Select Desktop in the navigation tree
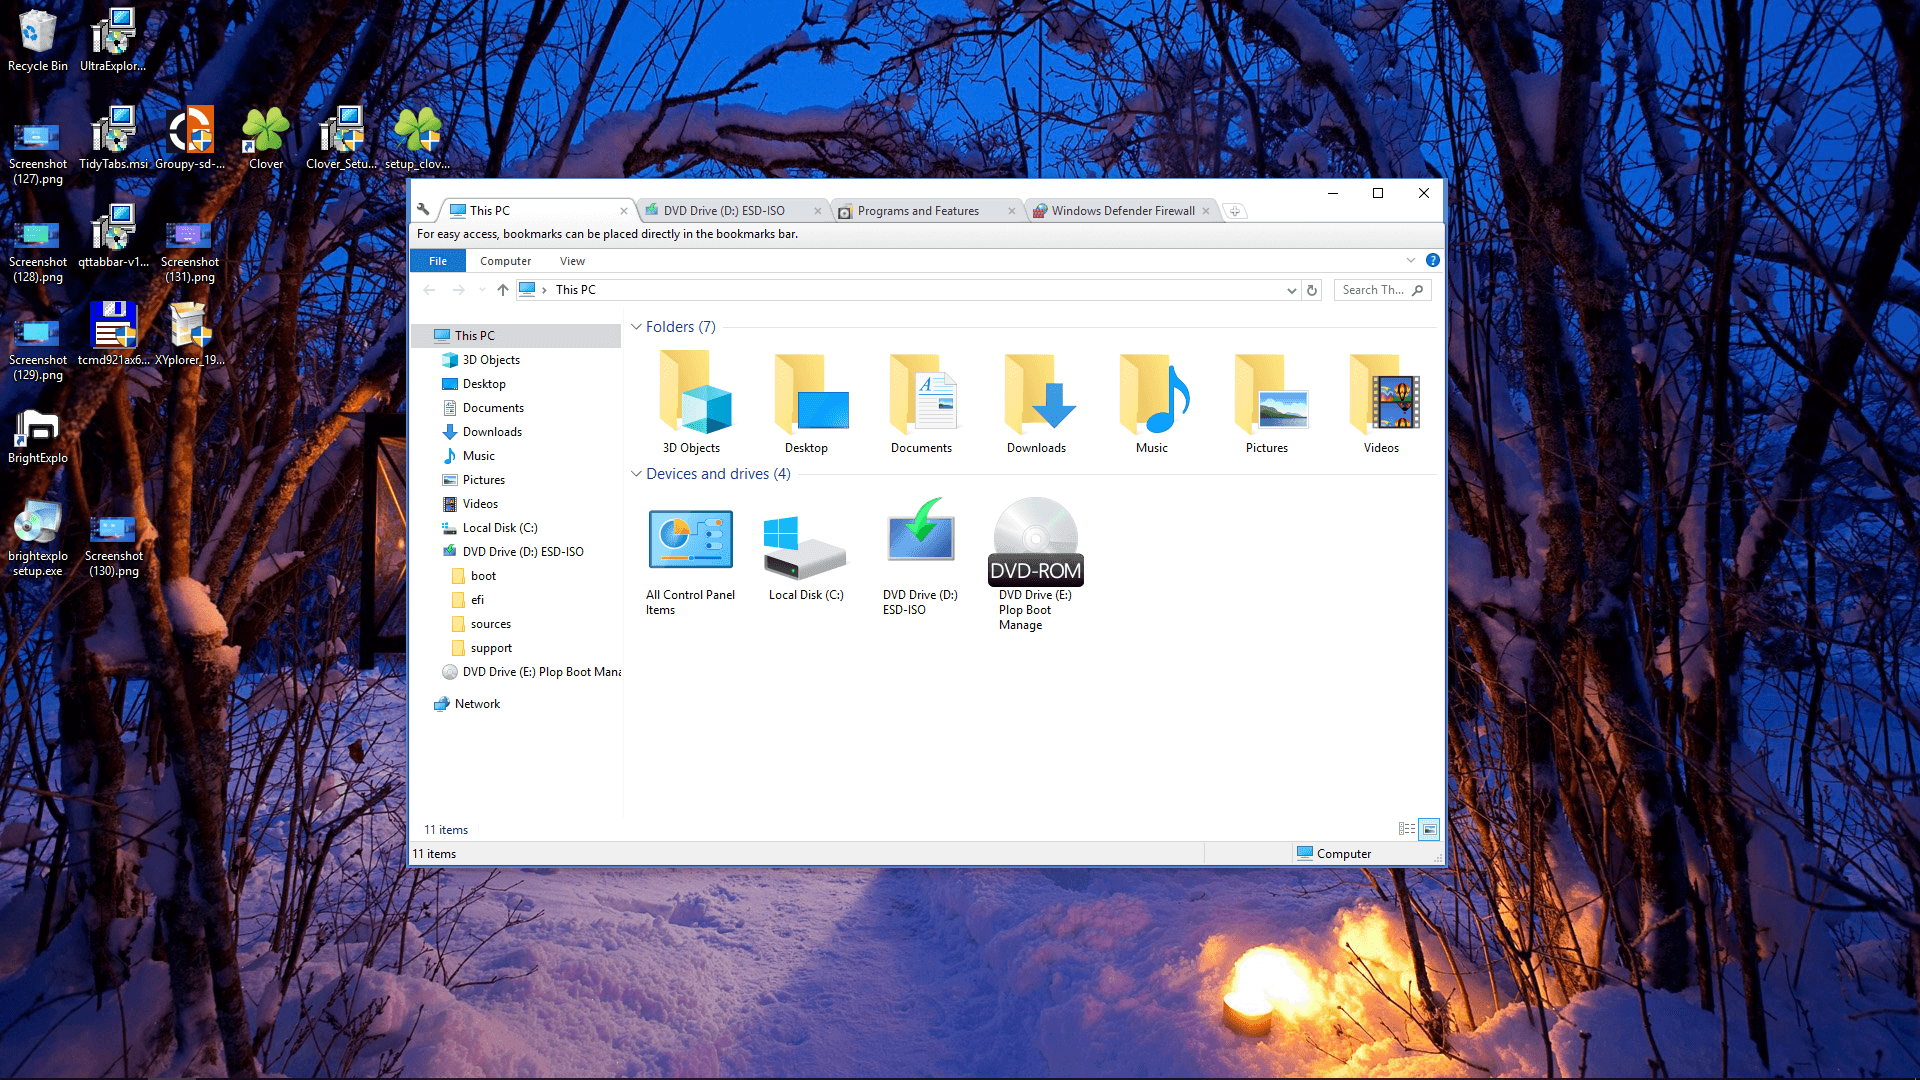 483,384
